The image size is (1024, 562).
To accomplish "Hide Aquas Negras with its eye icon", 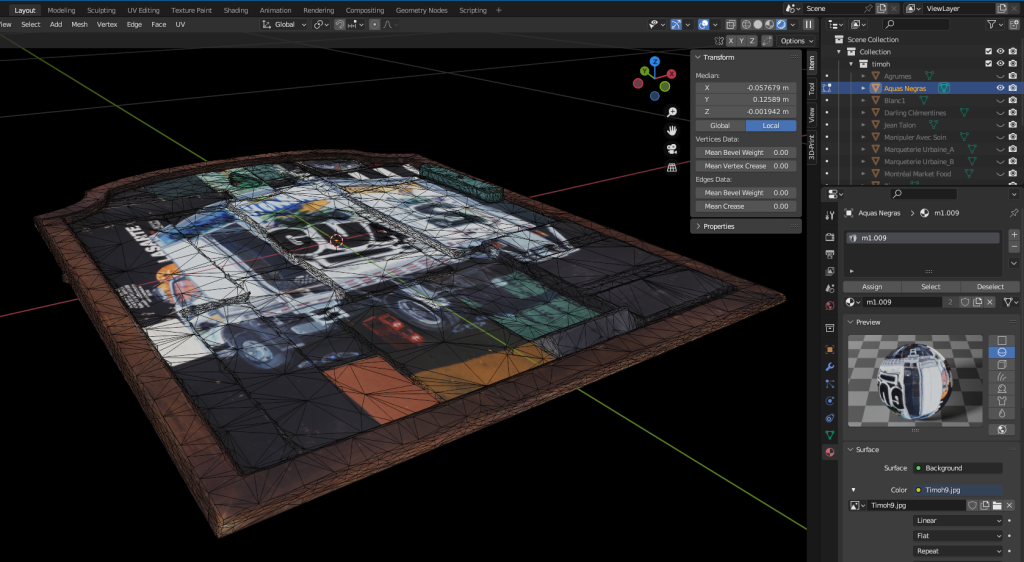I will (1000, 88).
